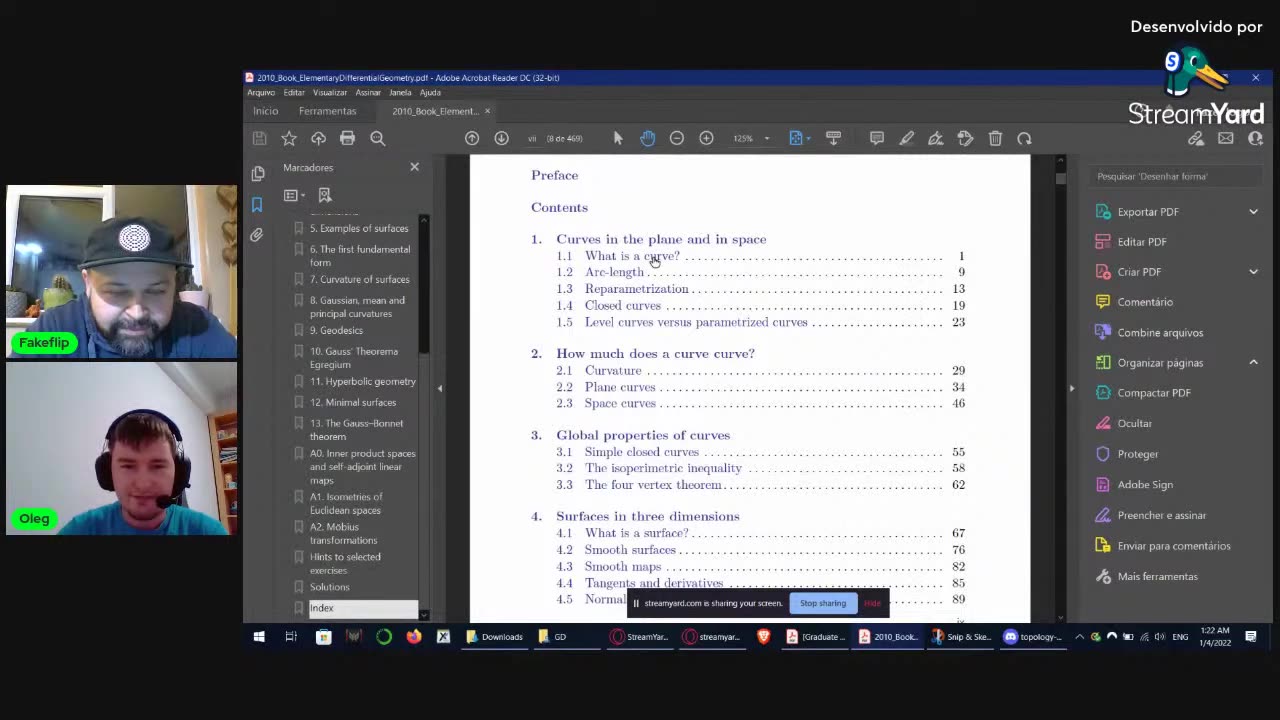The image size is (1280, 720).
Task: Click the print icon
Action: [x=347, y=138]
